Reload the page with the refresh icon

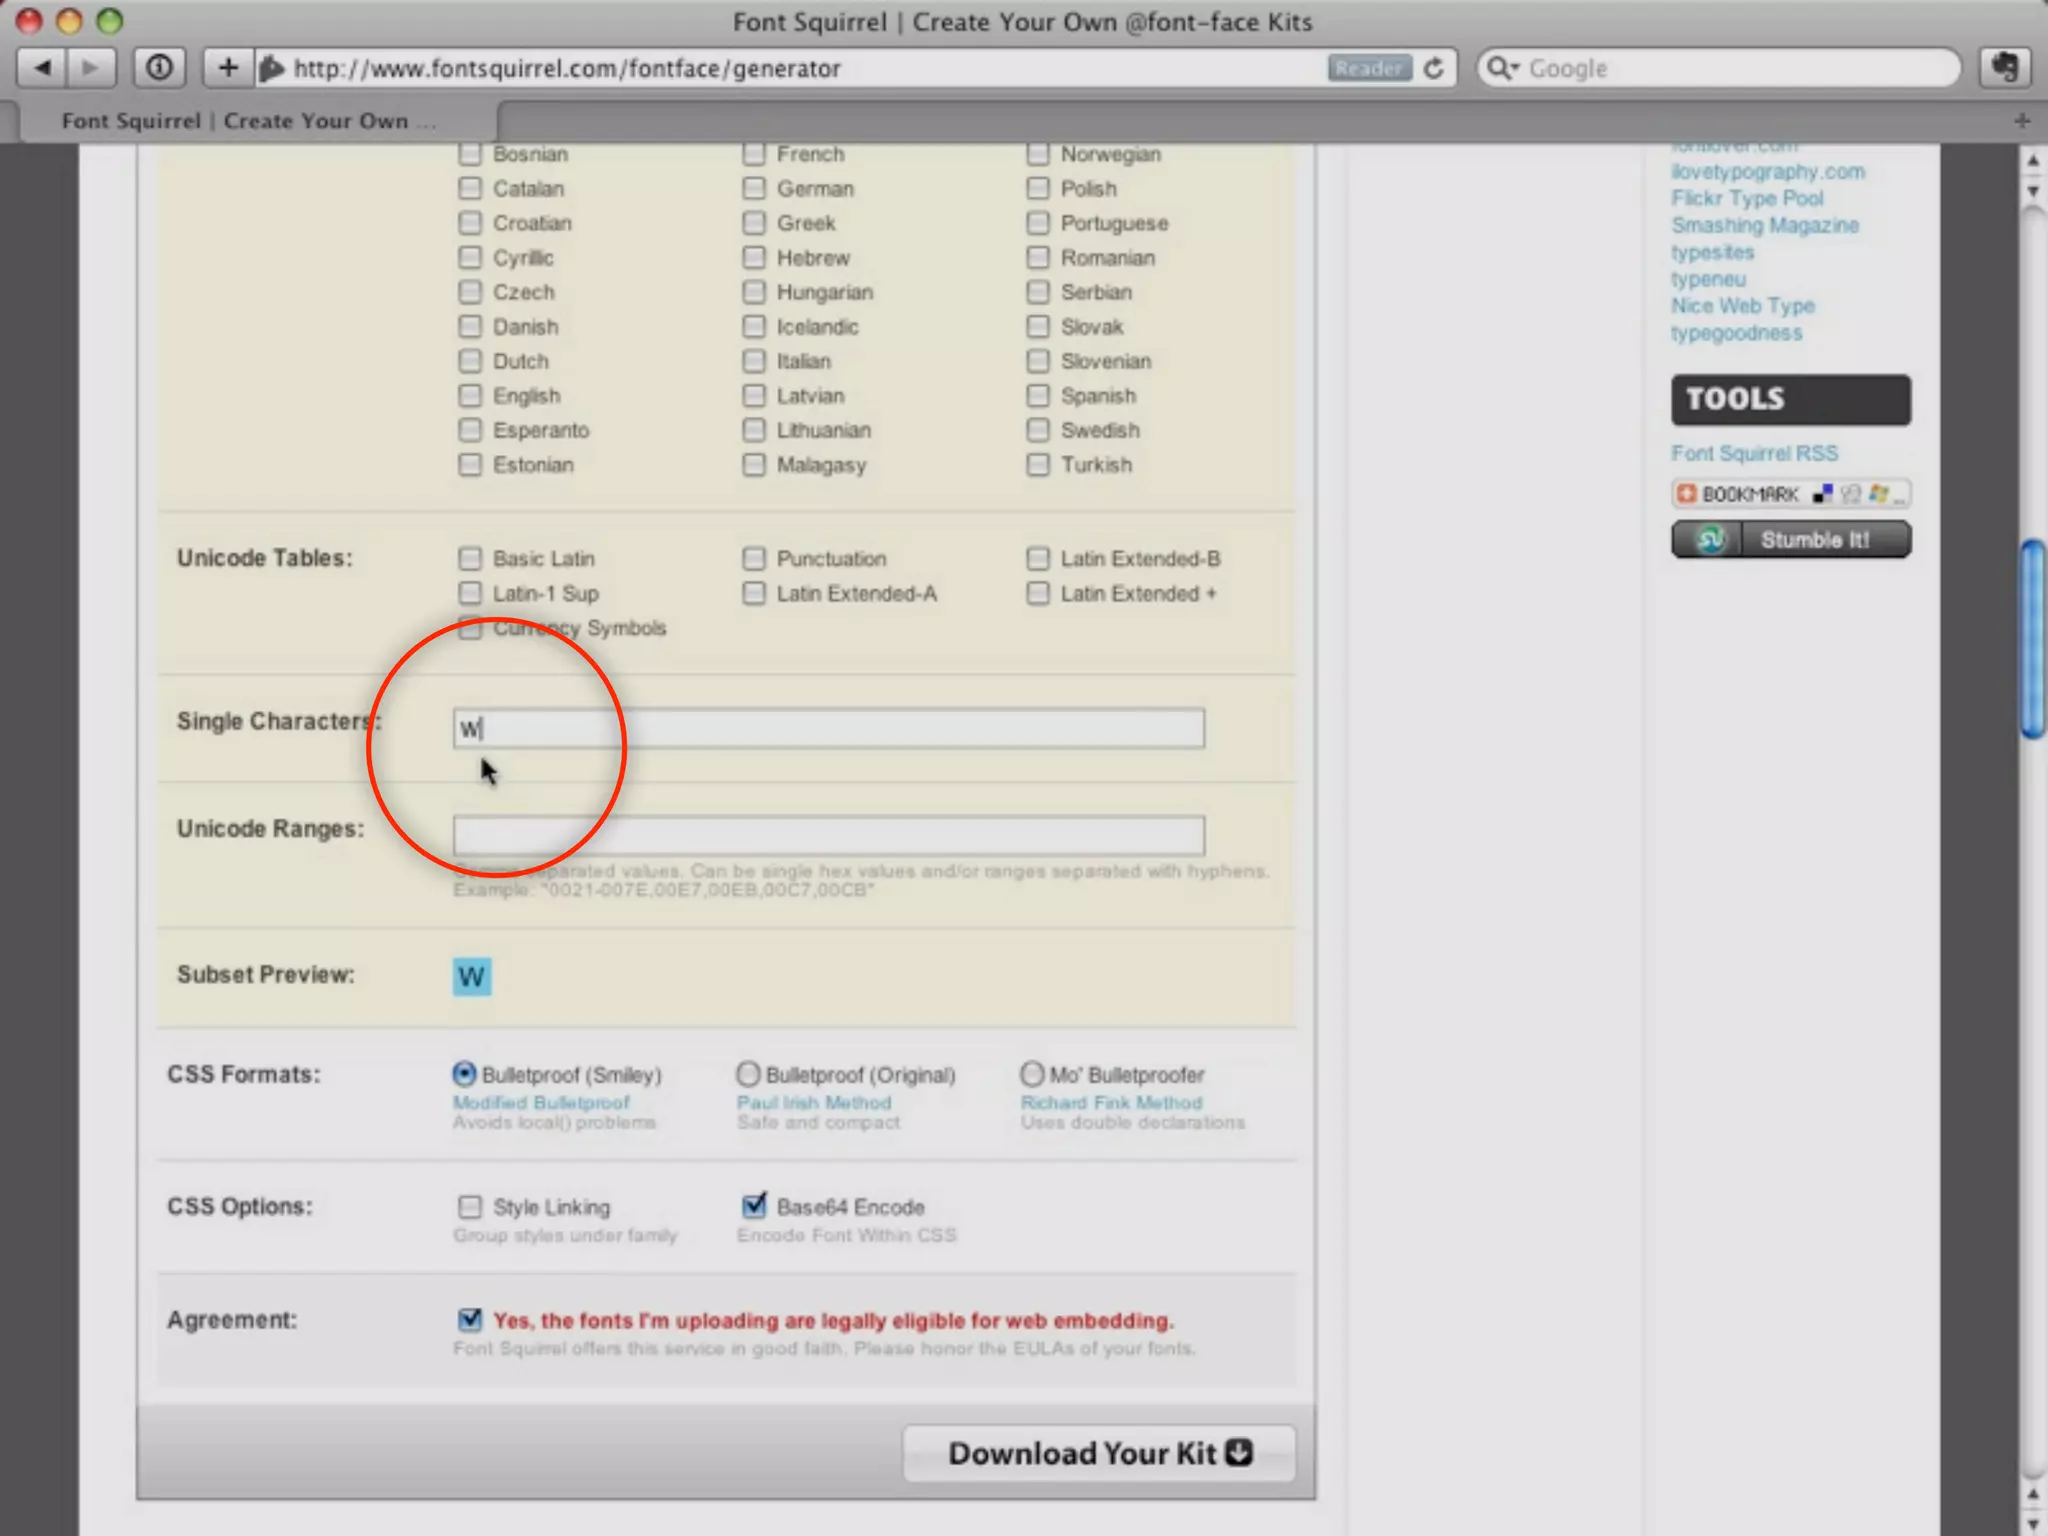pos(1434,68)
